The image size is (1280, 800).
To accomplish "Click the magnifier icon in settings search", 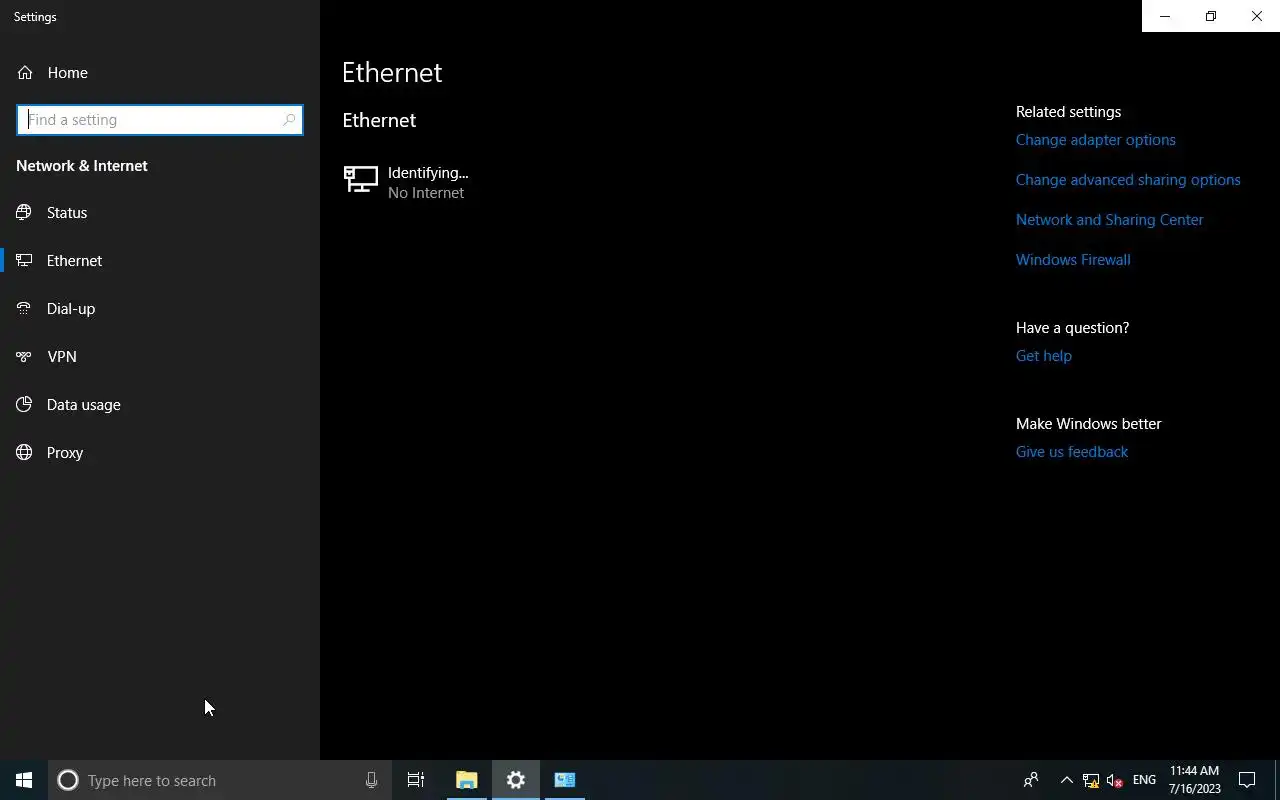I will [x=289, y=120].
